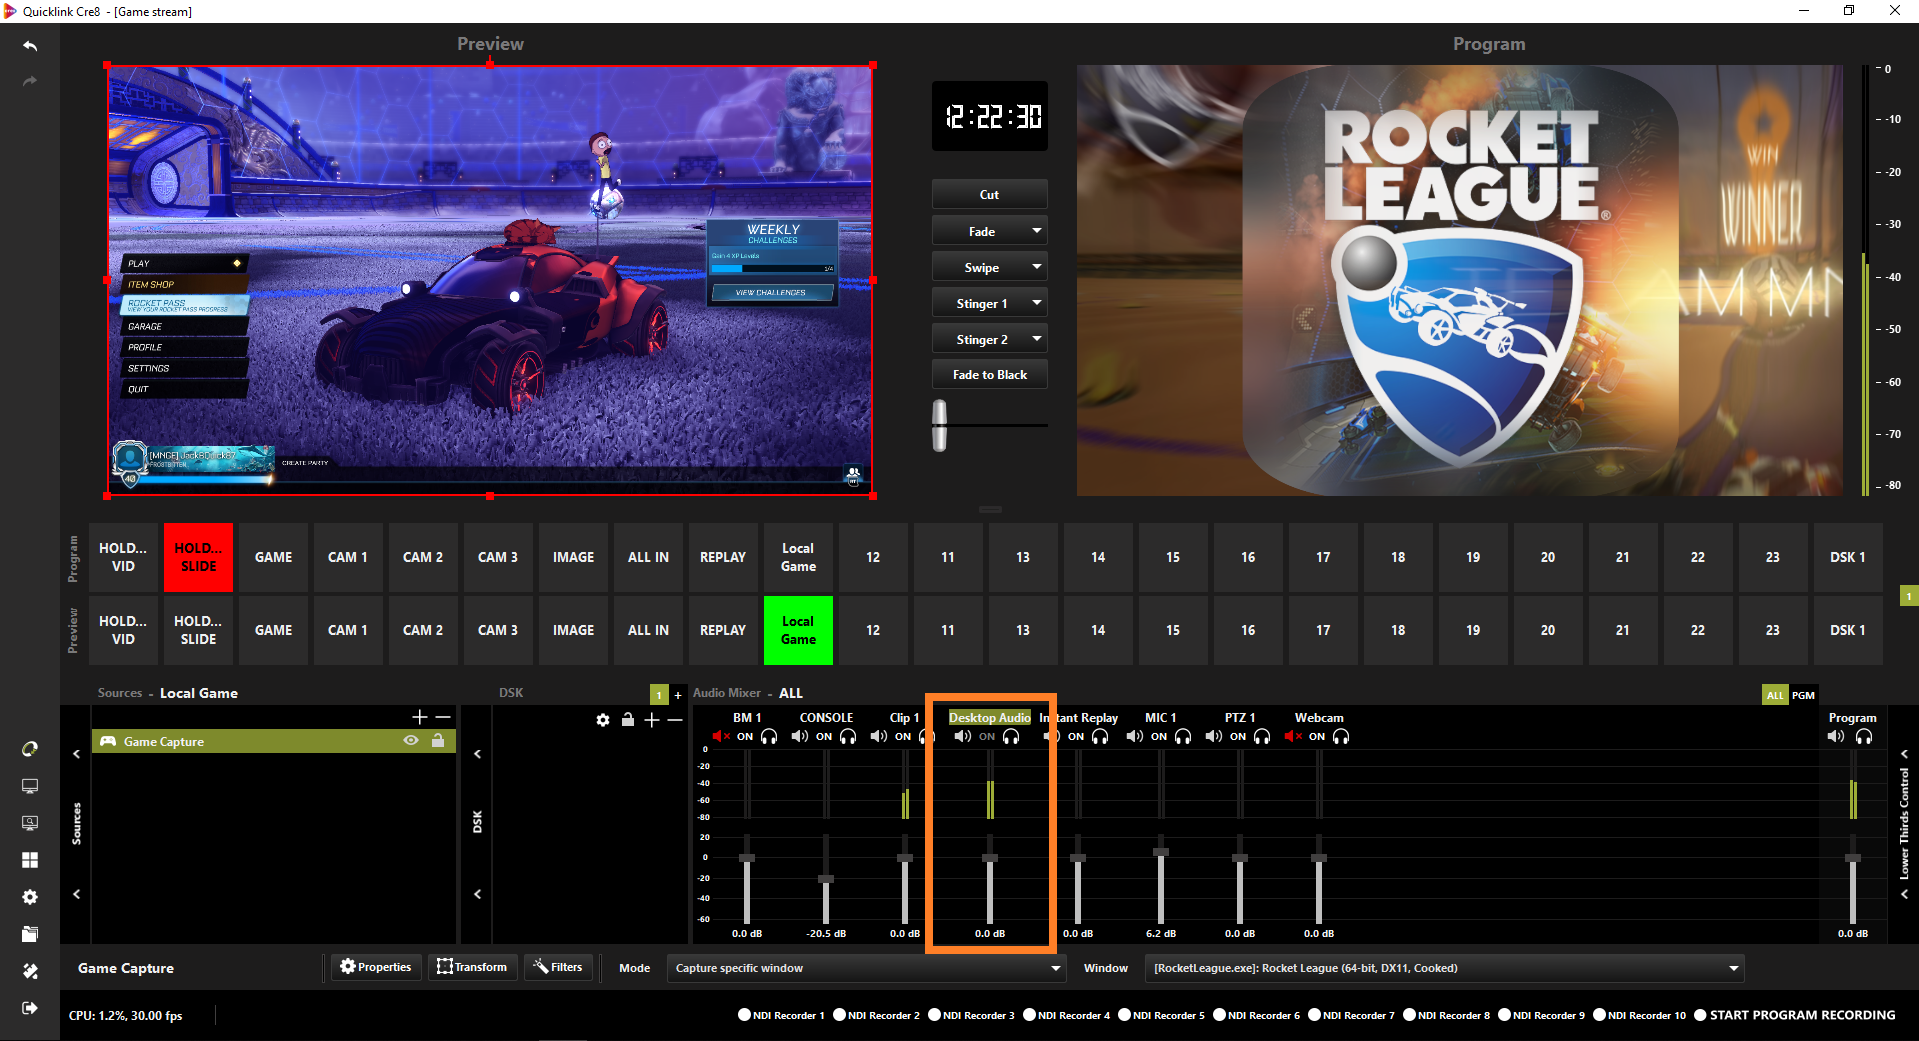Open the Stinger 2 dropdown arrow

point(1037,339)
